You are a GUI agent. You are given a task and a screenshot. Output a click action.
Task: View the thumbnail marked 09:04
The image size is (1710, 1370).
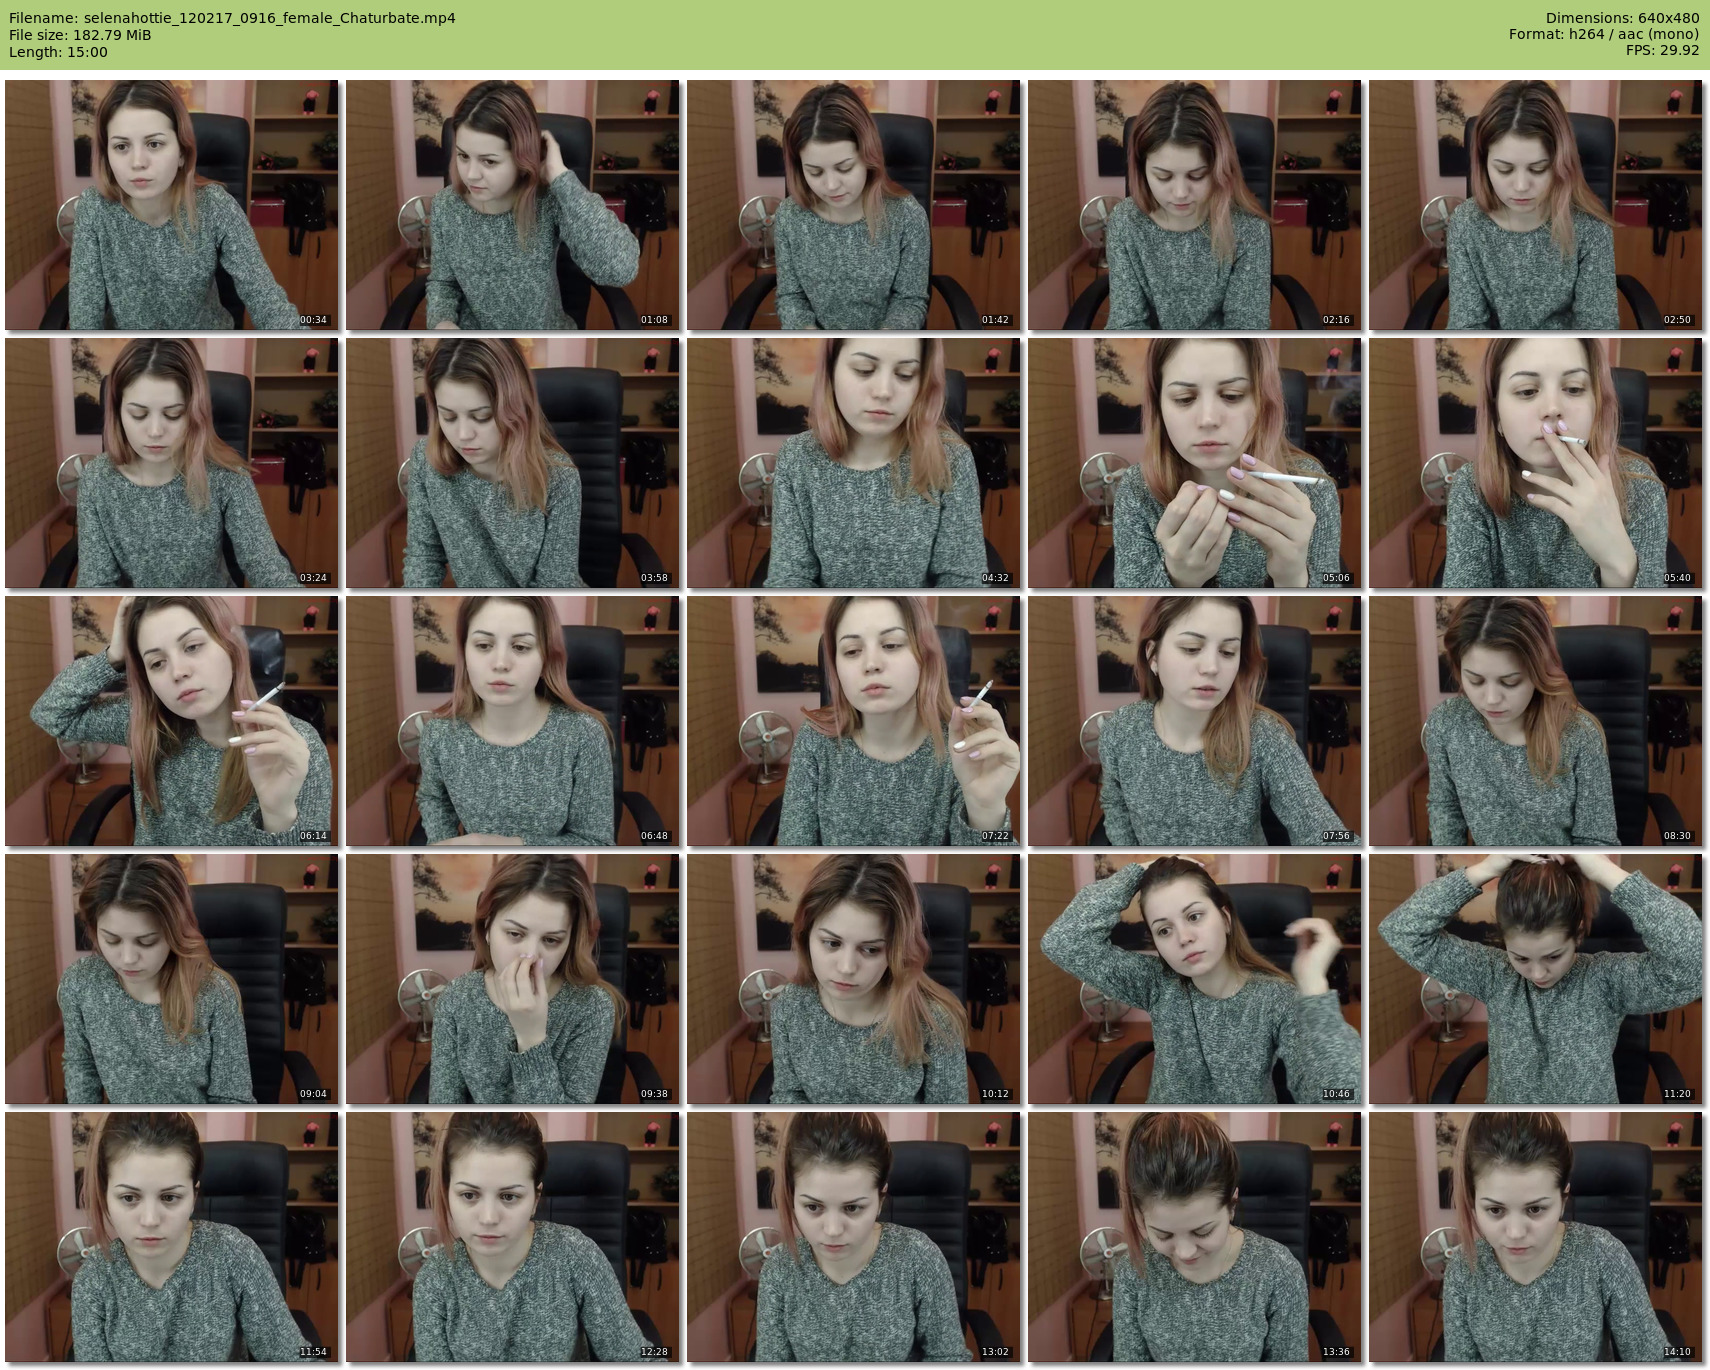(x=172, y=979)
